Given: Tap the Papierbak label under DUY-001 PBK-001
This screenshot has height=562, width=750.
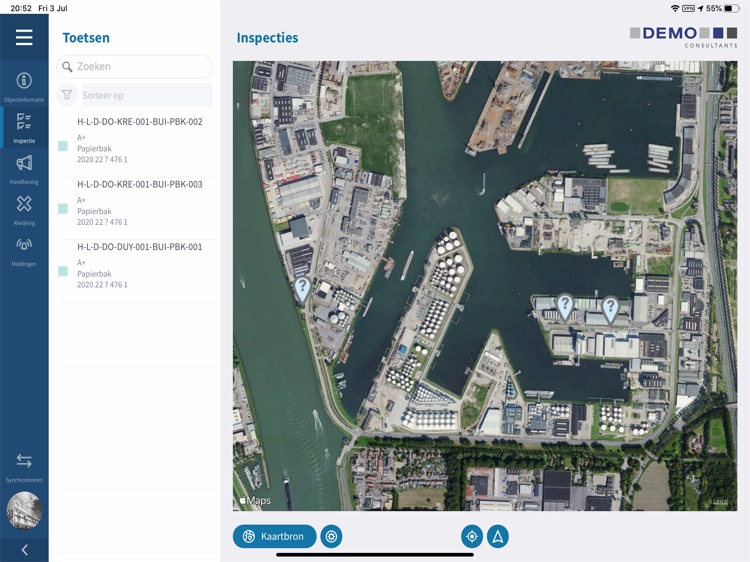Looking at the screenshot, I should [94, 274].
